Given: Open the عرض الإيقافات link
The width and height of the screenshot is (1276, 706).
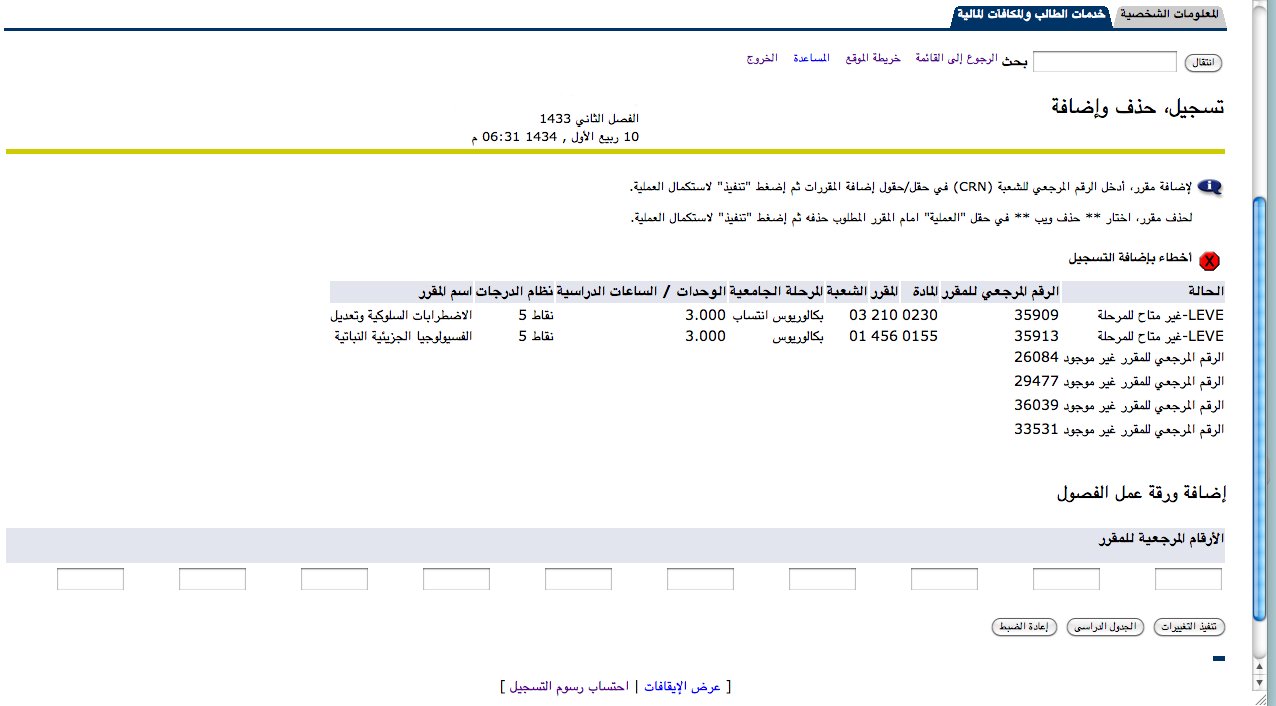Looking at the screenshot, I should click(x=682, y=687).
